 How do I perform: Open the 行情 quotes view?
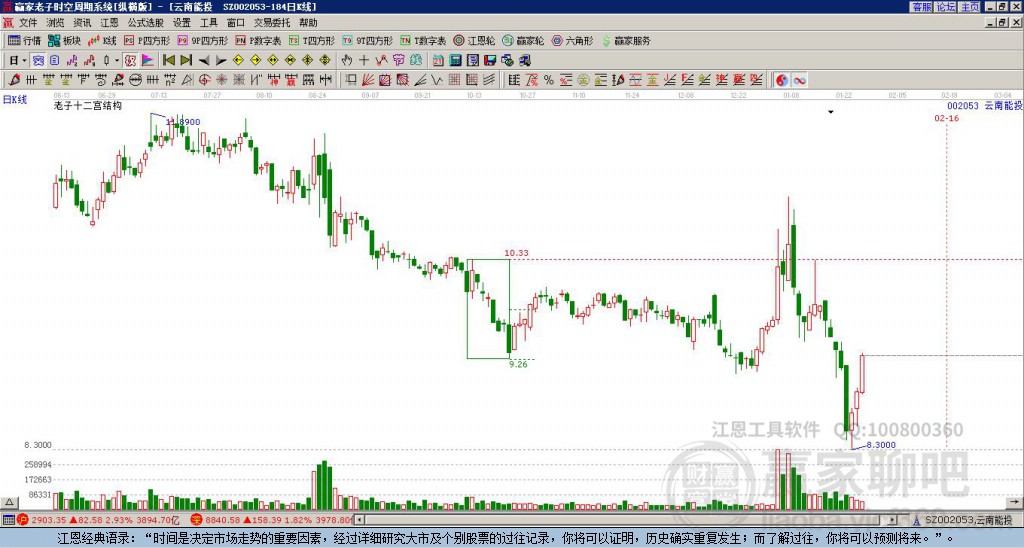pos(25,40)
